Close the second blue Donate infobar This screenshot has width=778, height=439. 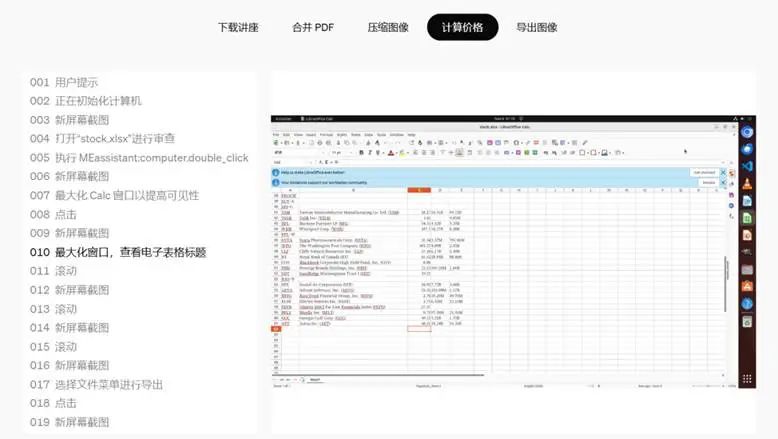click(723, 183)
